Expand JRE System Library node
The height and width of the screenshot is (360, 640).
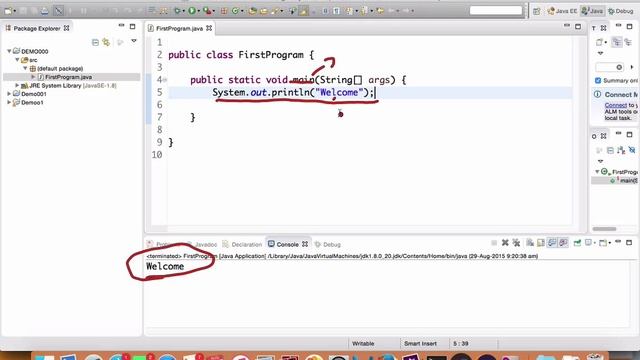point(17,85)
